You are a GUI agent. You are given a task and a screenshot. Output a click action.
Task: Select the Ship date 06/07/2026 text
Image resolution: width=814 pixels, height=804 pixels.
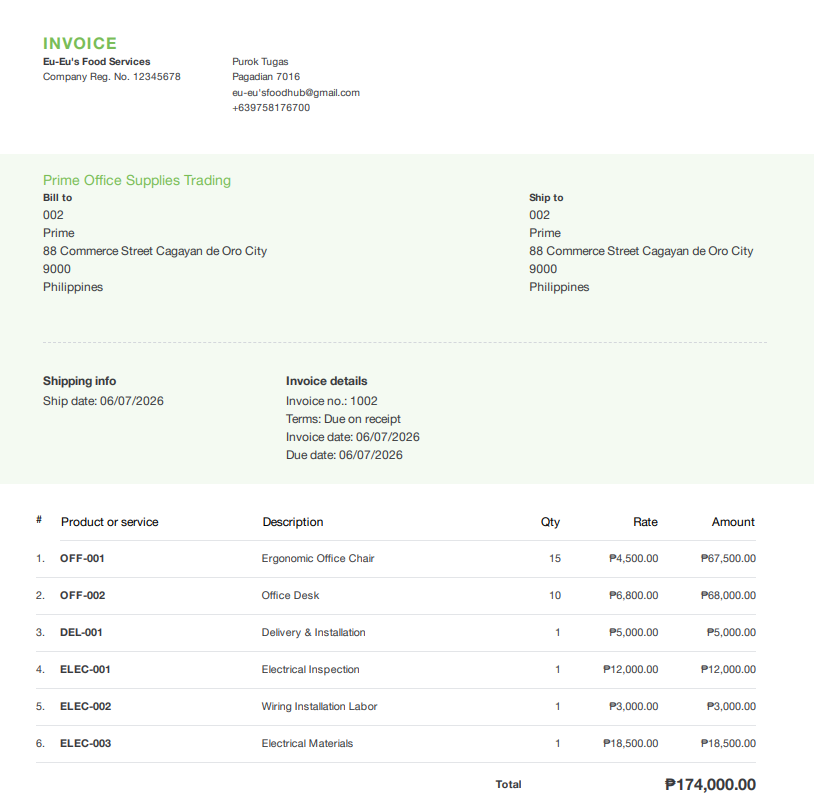tap(103, 401)
